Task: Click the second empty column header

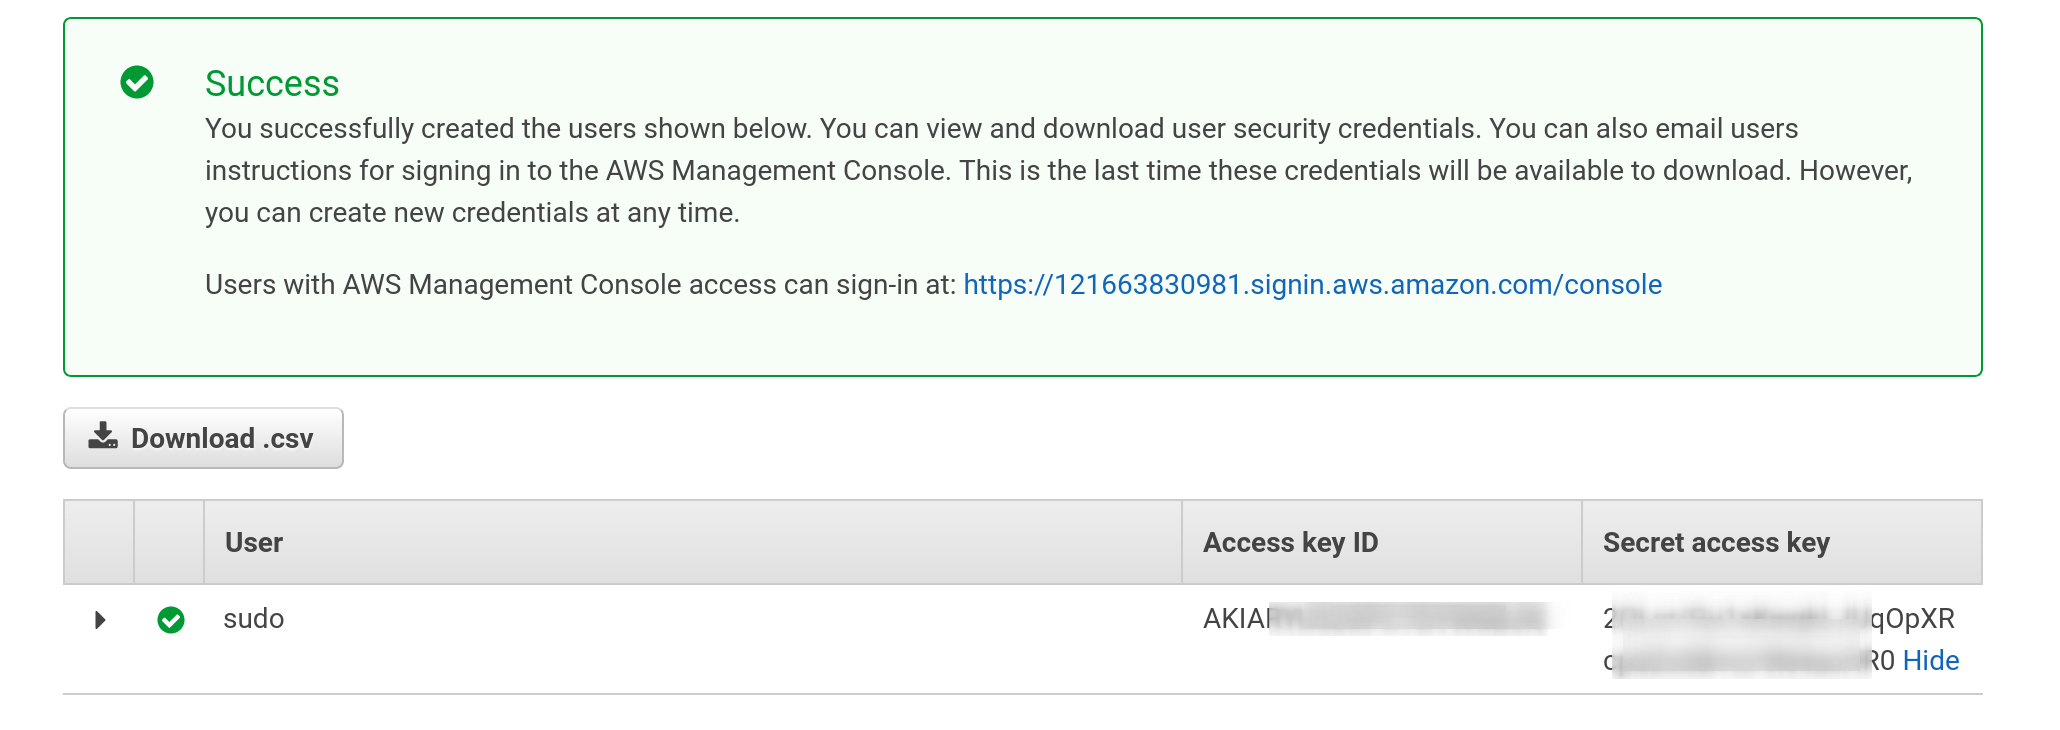Action: [x=169, y=543]
